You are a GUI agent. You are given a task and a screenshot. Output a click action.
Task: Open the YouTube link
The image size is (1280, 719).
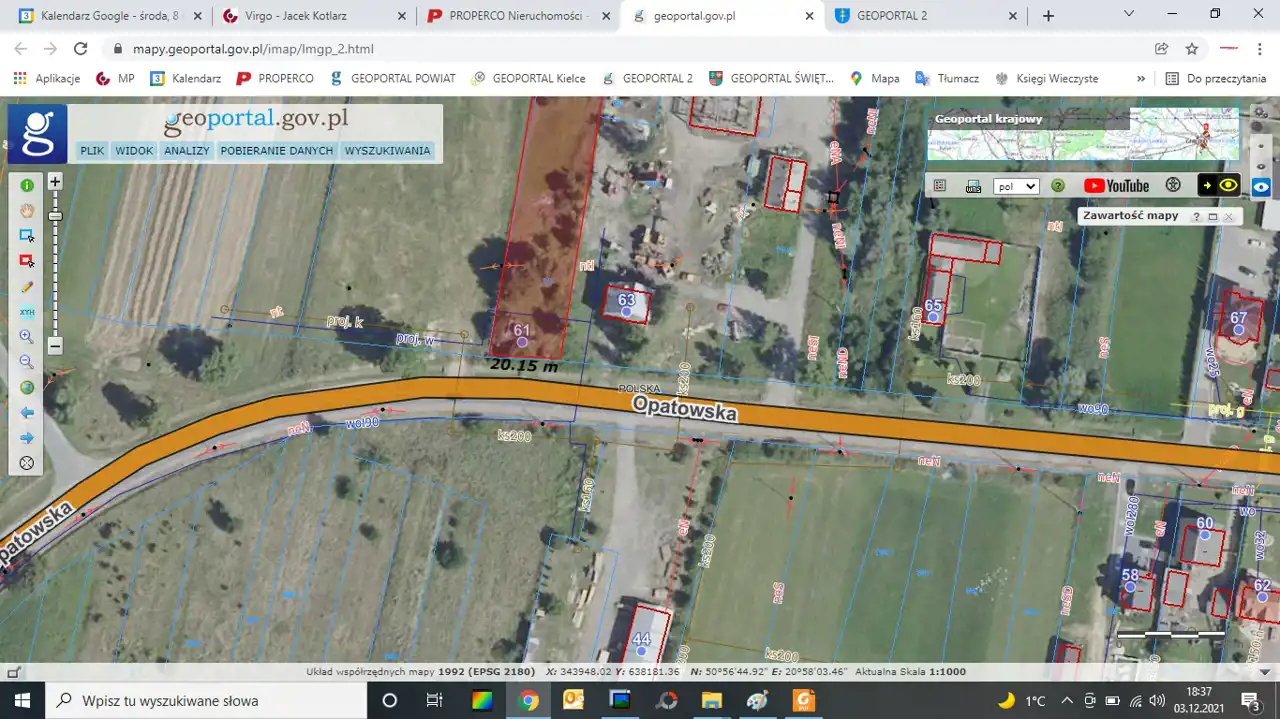[1116, 186]
